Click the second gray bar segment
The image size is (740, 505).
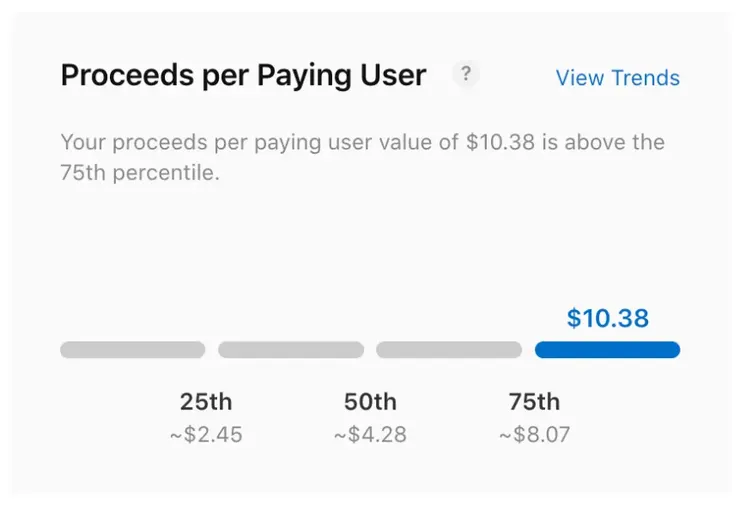(290, 350)
